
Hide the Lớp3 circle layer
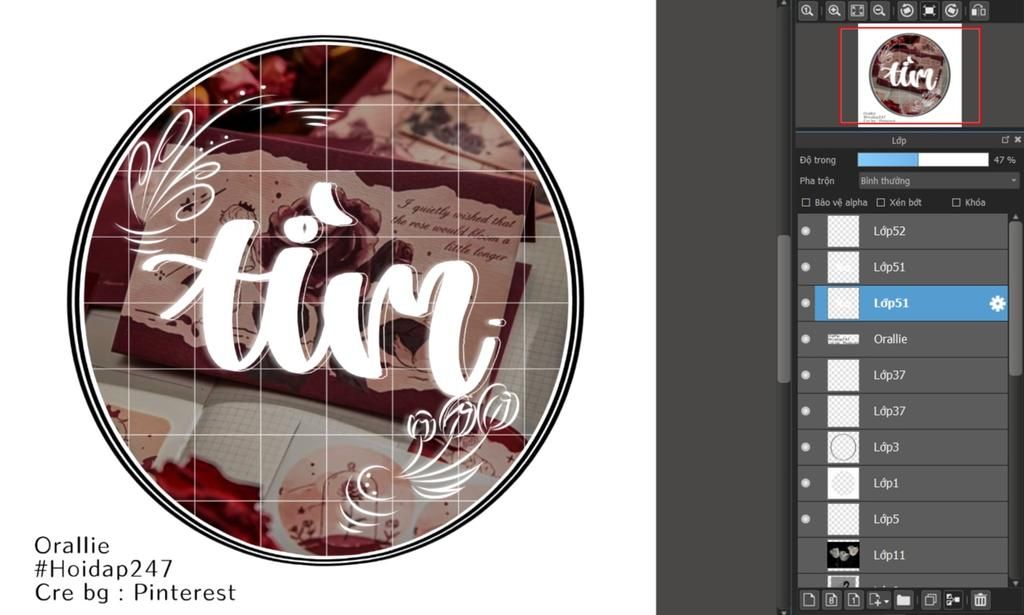click(806, 447)
